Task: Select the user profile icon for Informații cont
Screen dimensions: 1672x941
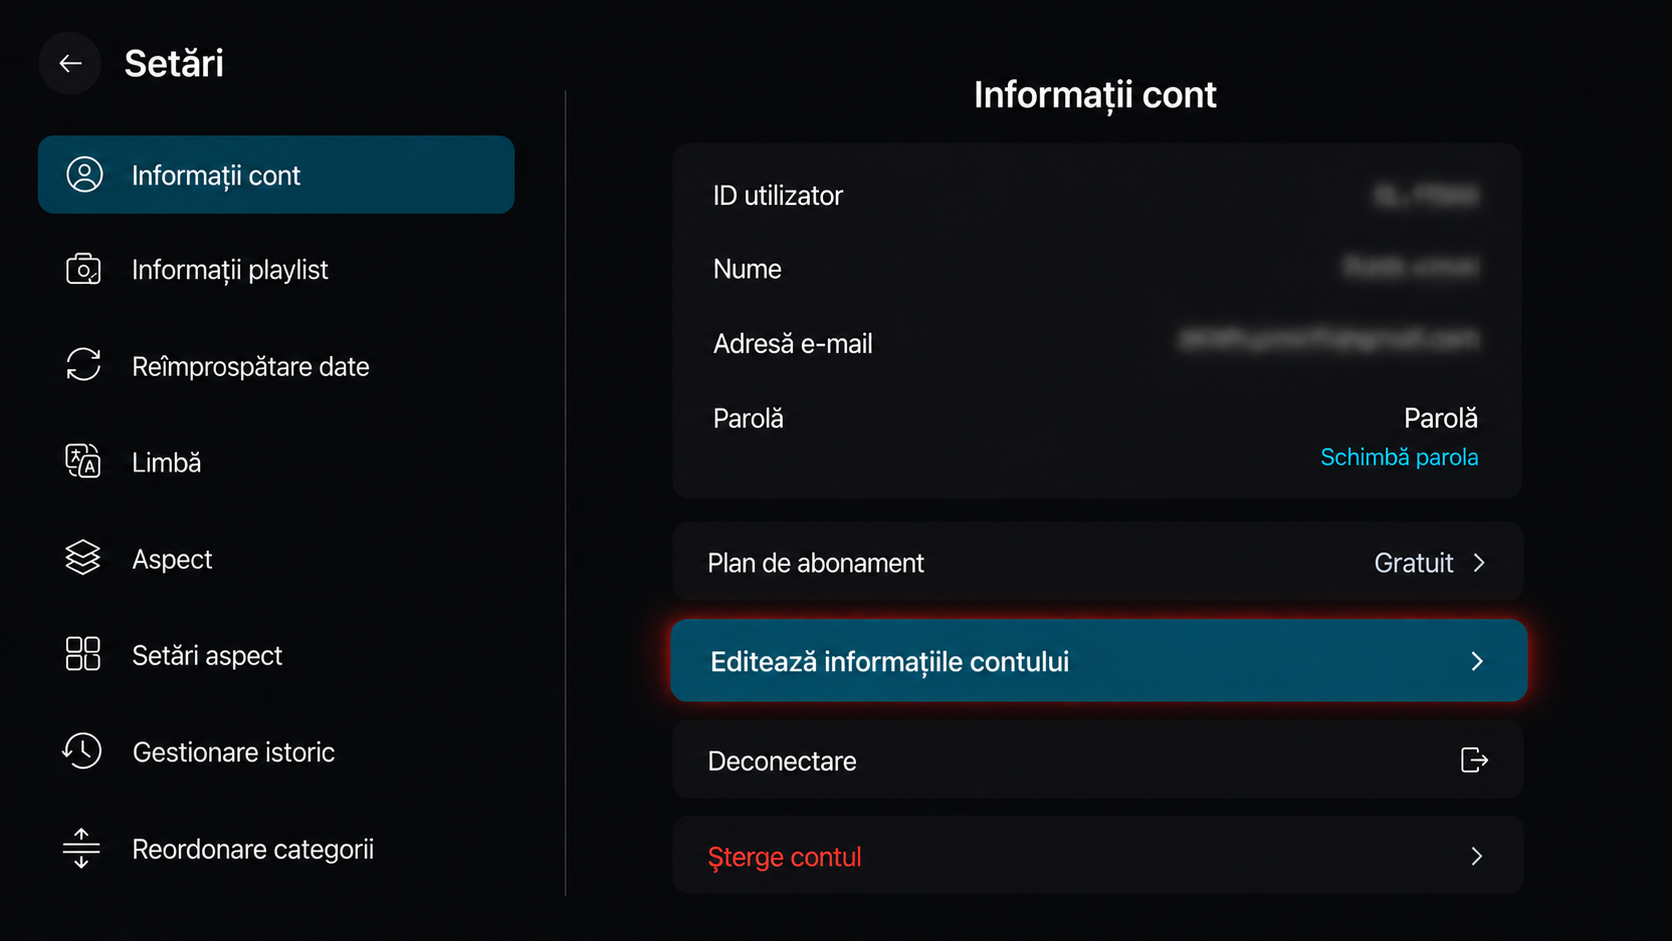Action: (84, 174)
